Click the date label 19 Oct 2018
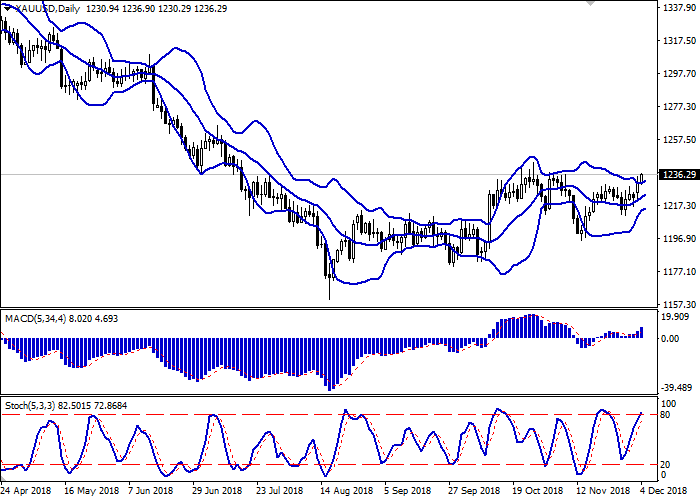This screenshot has height=500, width=700. pos(538,491)
